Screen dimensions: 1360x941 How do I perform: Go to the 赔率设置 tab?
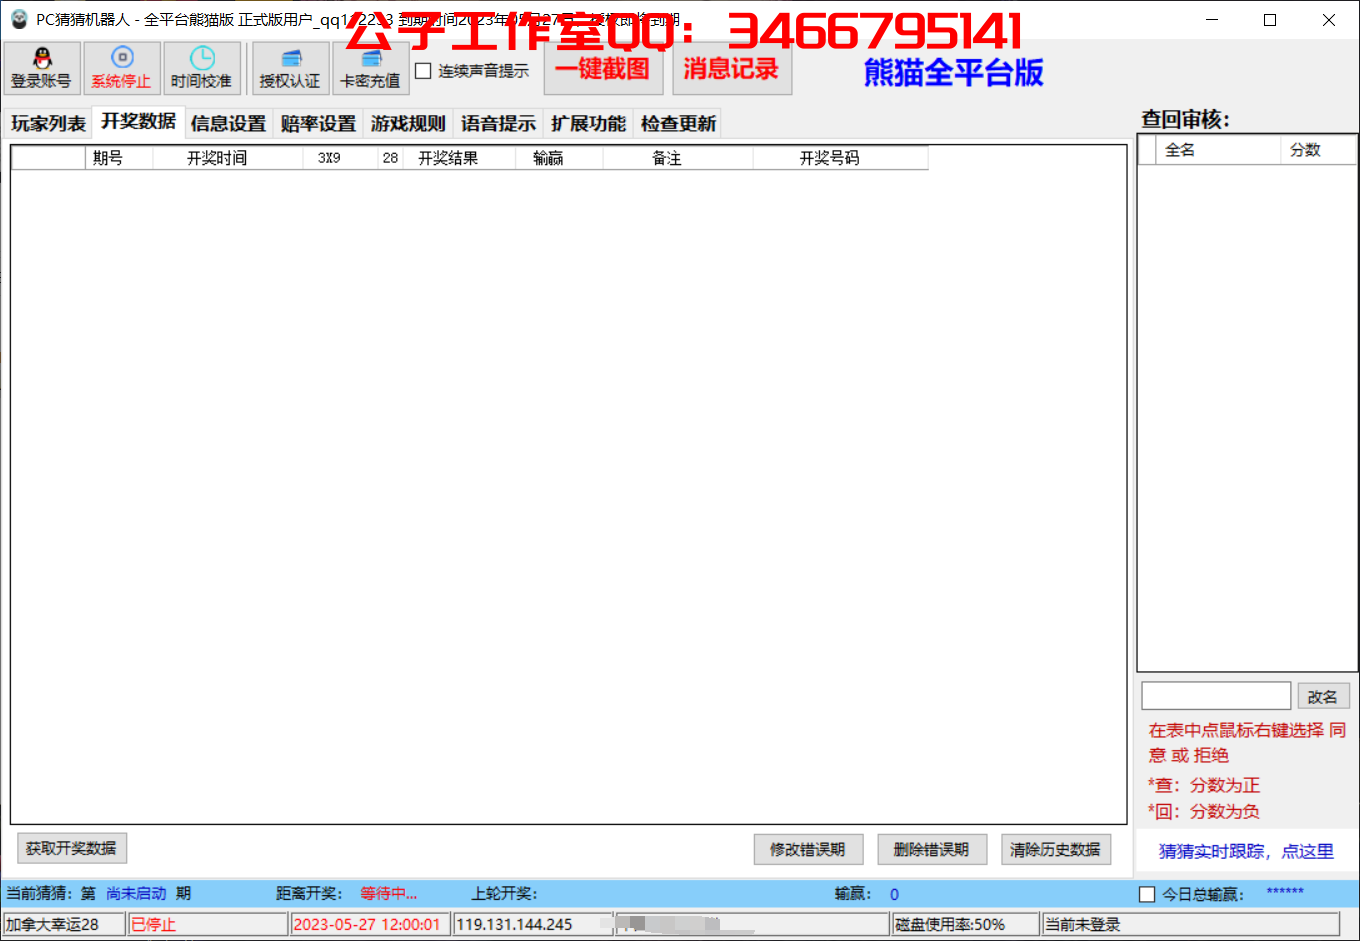[318, 124]
